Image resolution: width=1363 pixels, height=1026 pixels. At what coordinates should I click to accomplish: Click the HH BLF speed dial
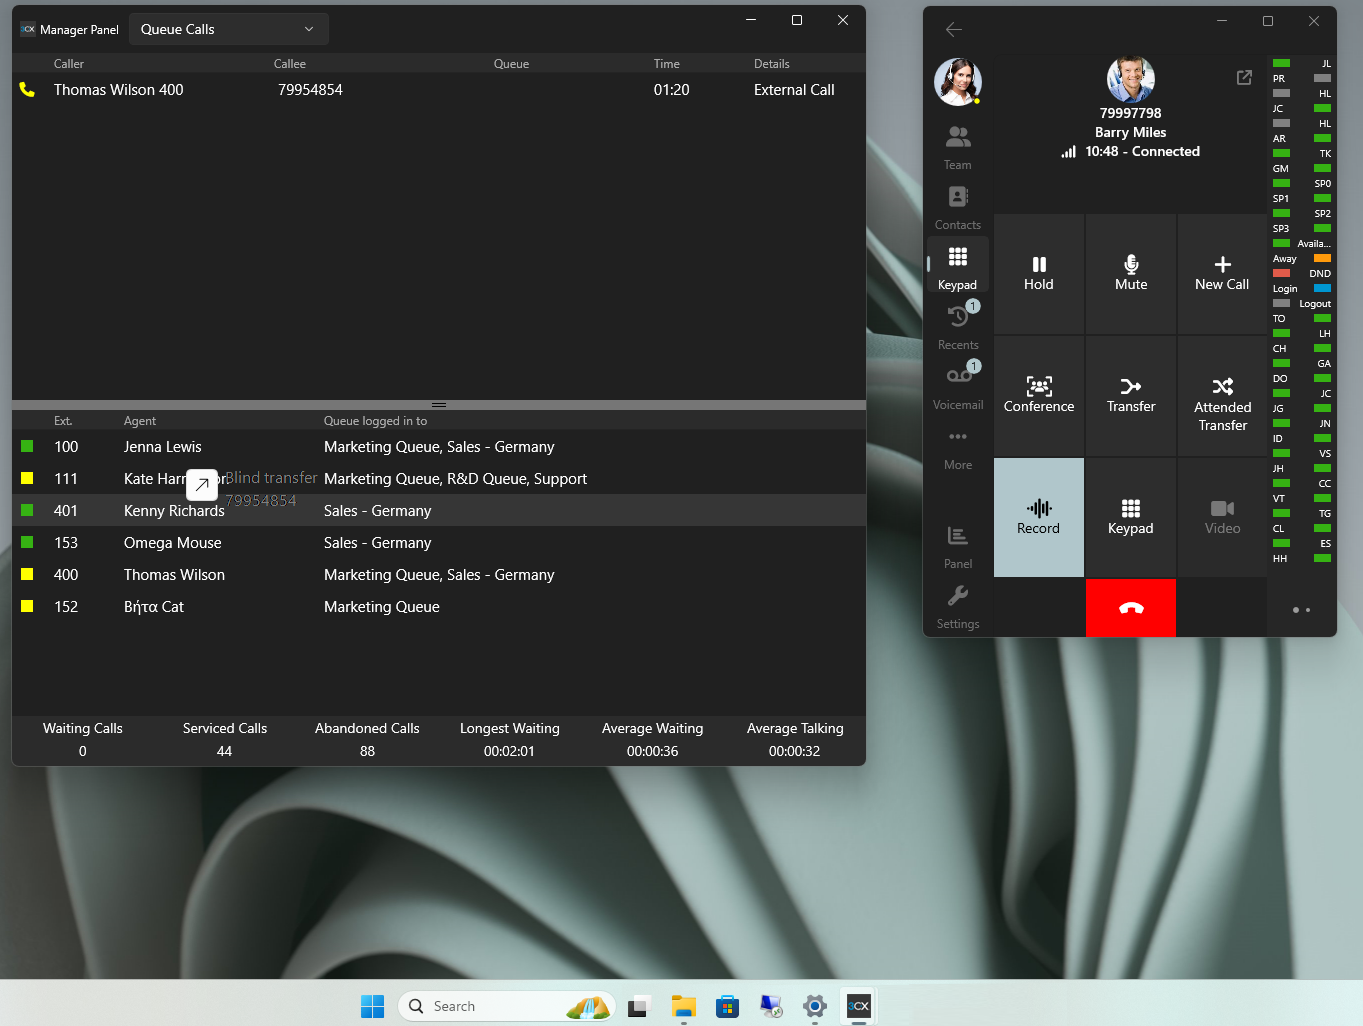(1302, 558)
